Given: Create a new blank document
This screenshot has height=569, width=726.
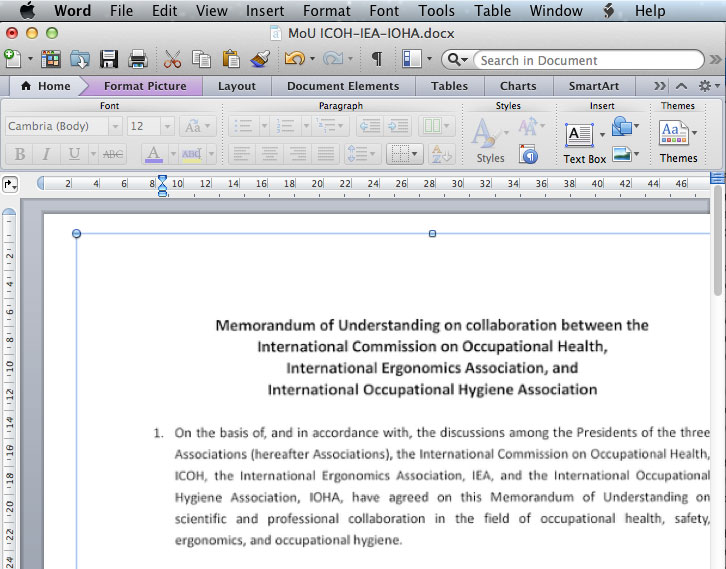Looking at the screenshot, I should 13,59.
